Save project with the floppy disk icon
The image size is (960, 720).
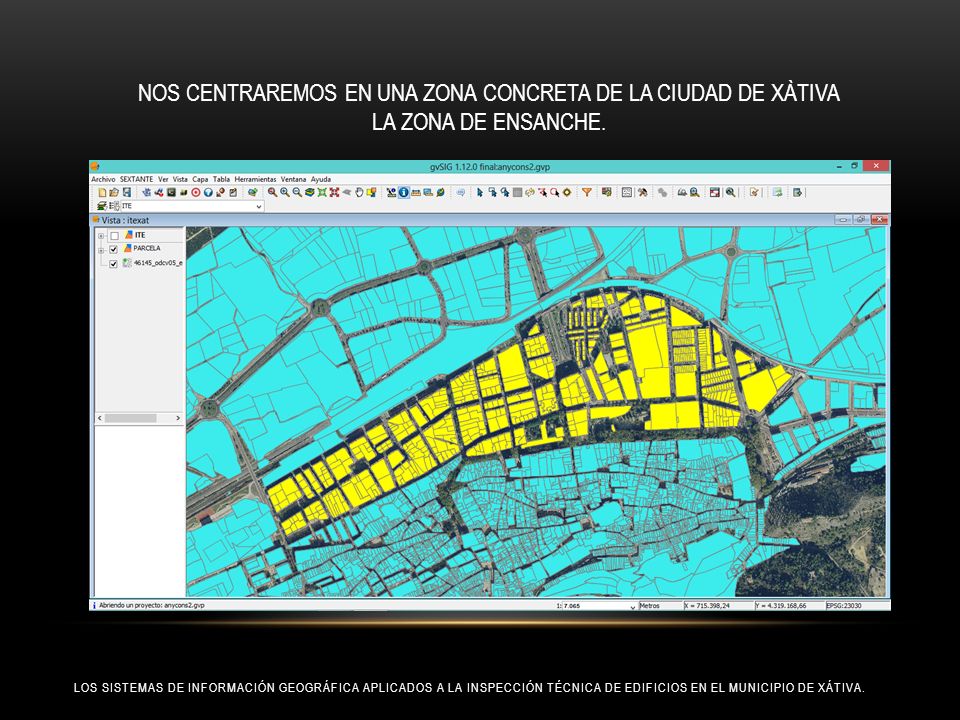point(127,192)
